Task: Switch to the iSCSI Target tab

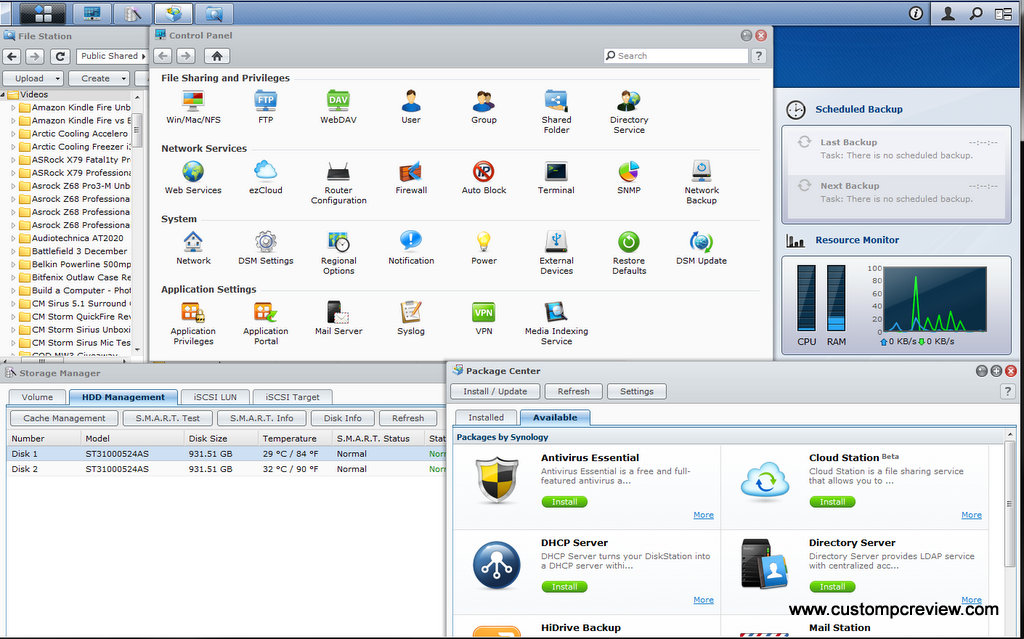Action: pyautogui.click(x=293, y=397)
